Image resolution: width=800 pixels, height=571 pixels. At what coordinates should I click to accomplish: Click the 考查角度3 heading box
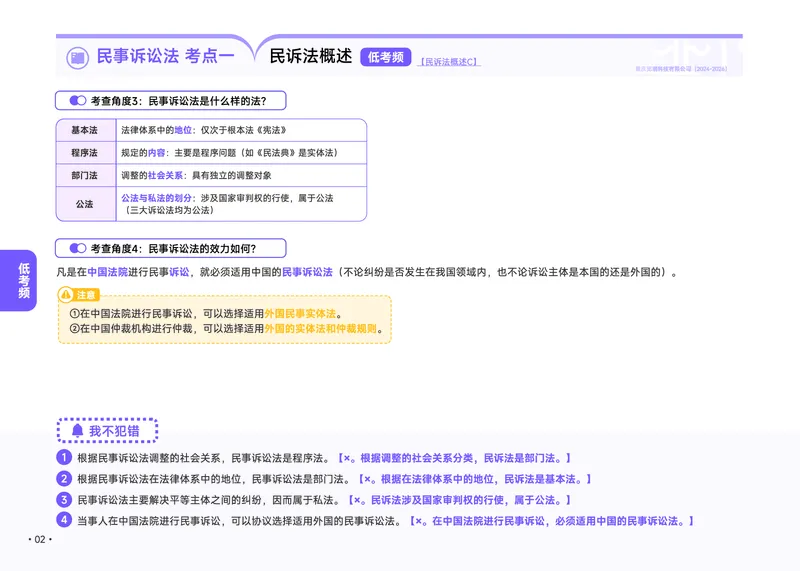[x=170, y=101]
